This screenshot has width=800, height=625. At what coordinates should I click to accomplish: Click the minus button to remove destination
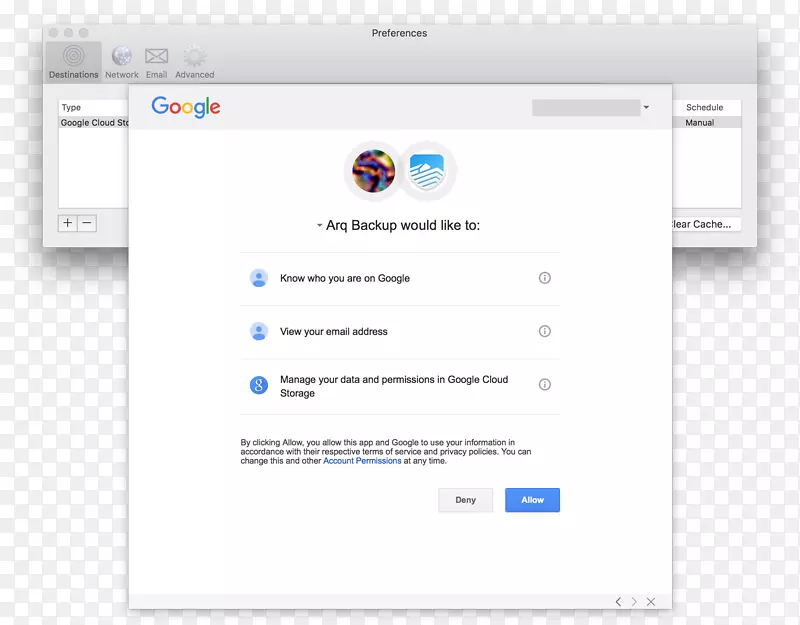[87, 223]
